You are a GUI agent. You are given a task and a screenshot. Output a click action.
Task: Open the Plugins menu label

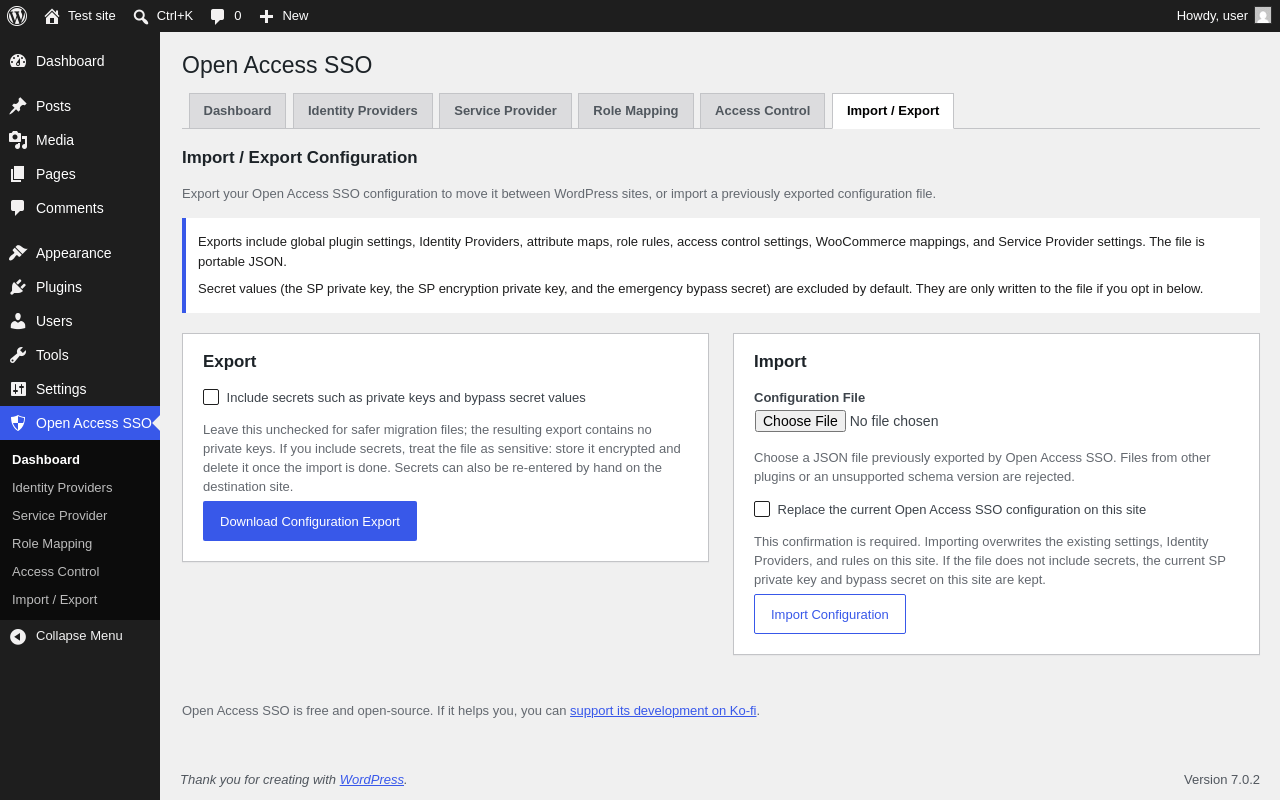click(59, 287)
